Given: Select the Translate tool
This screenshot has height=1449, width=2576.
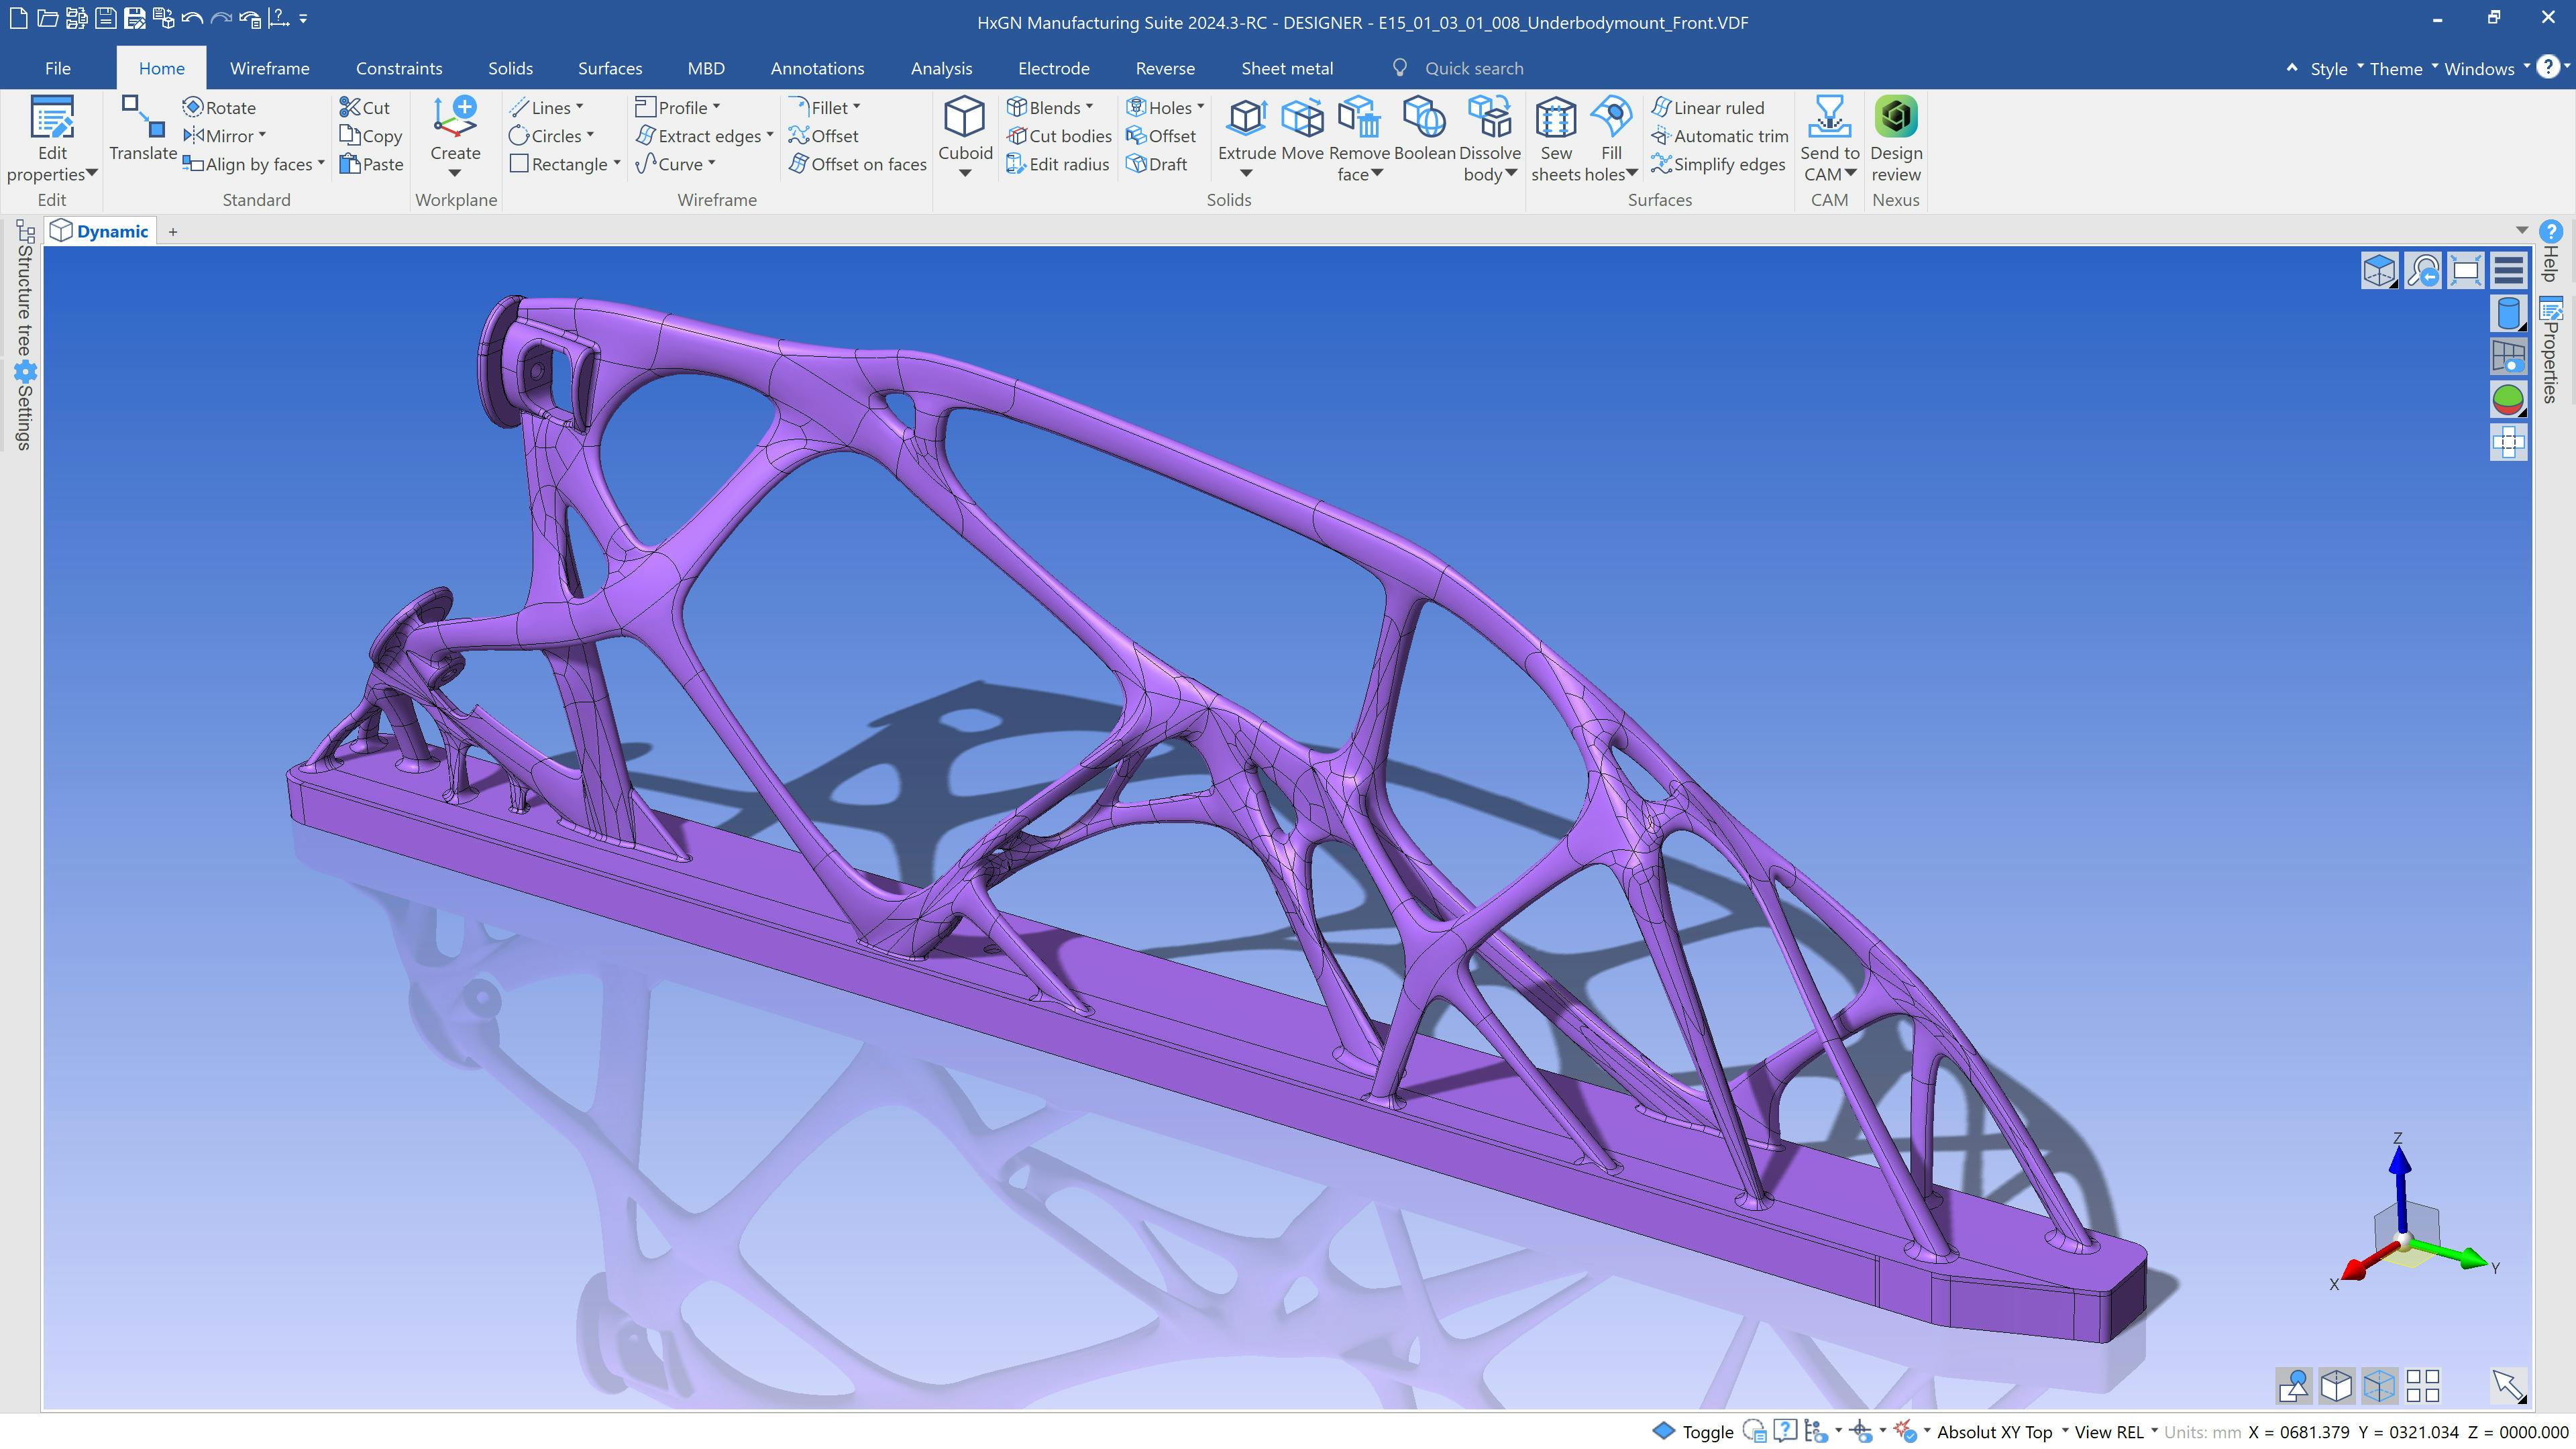Looking at the screenshot, I should [143, 130].
